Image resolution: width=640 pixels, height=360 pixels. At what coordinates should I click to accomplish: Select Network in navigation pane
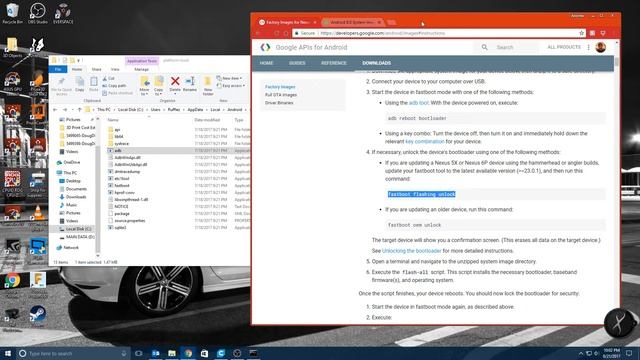click(71, 248)
